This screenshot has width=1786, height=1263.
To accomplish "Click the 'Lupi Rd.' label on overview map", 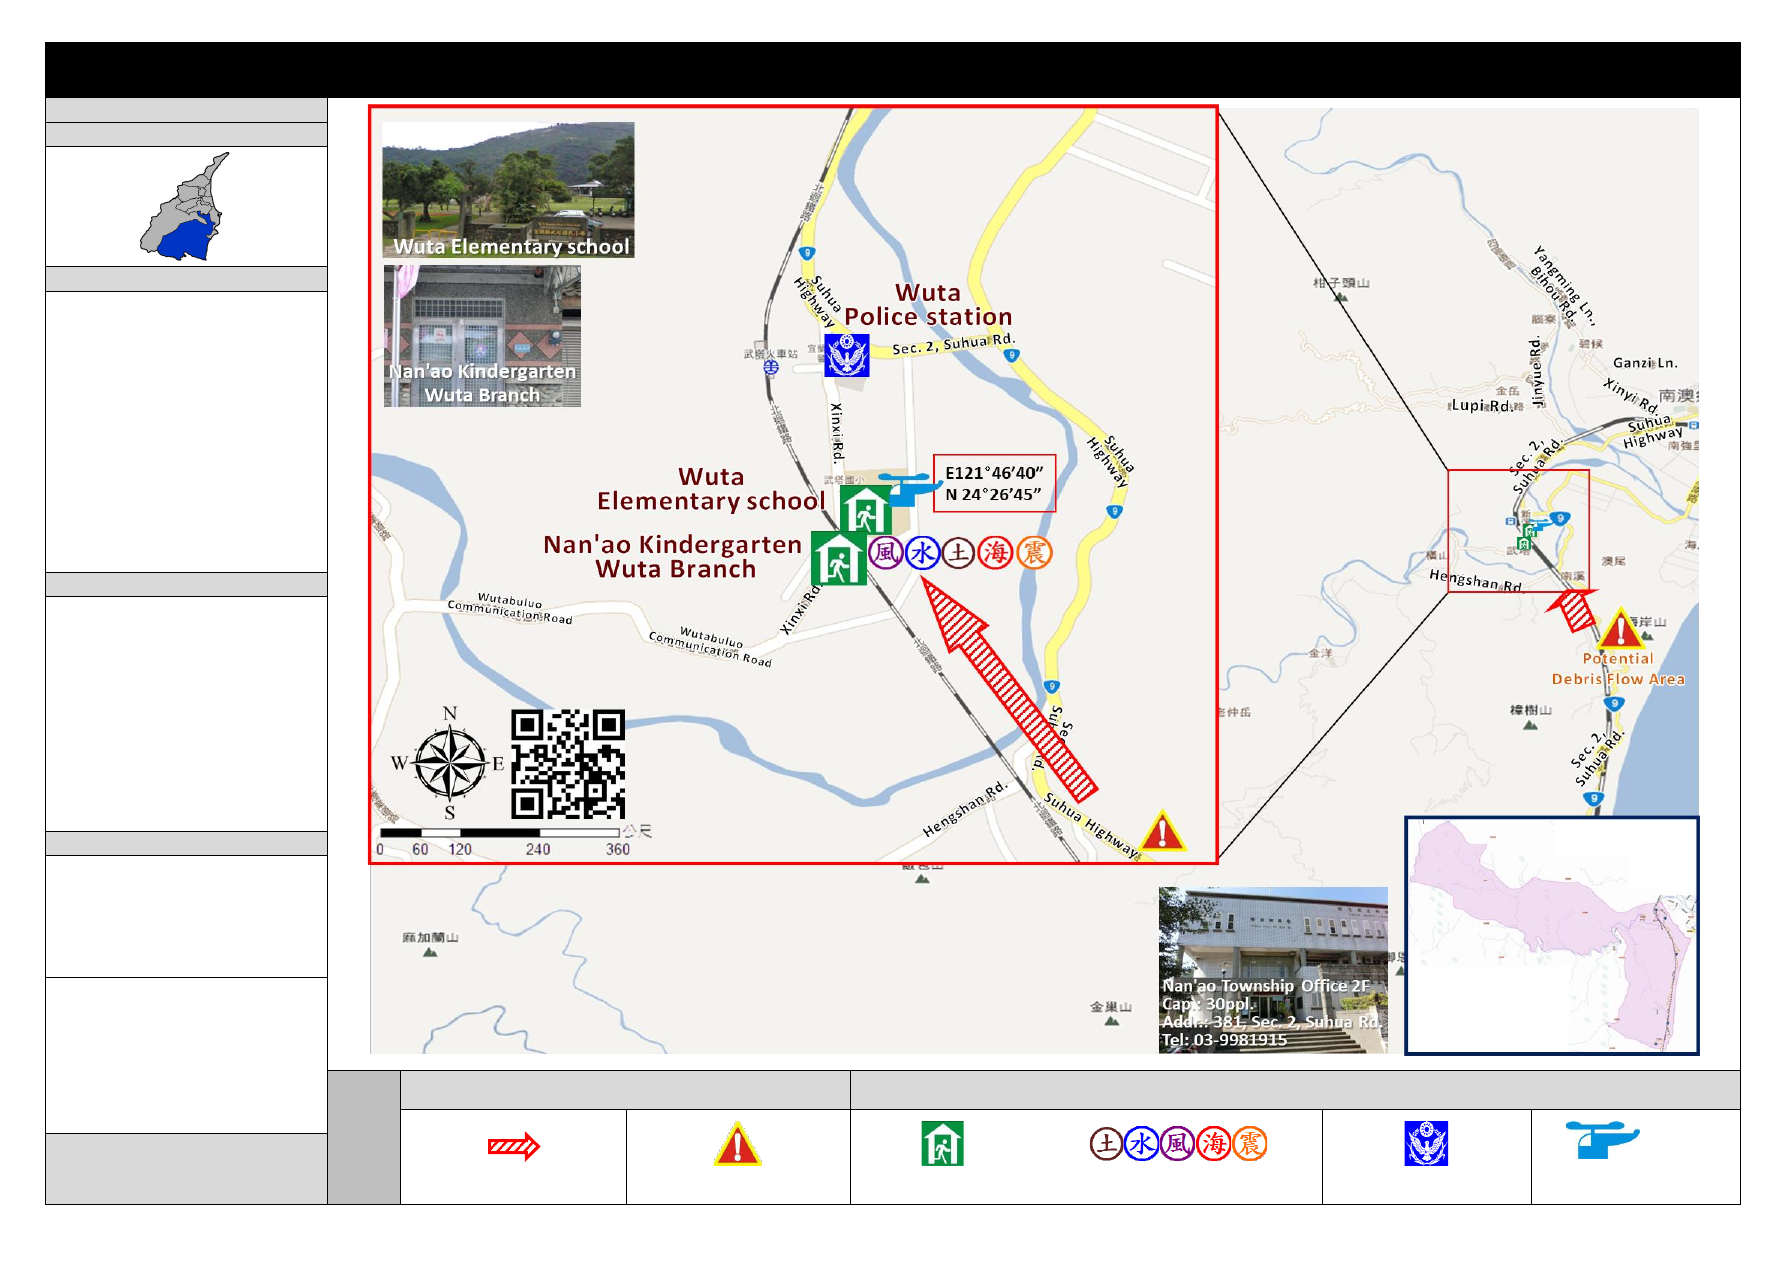I will pyautogui.click(x=1482, y=405).
